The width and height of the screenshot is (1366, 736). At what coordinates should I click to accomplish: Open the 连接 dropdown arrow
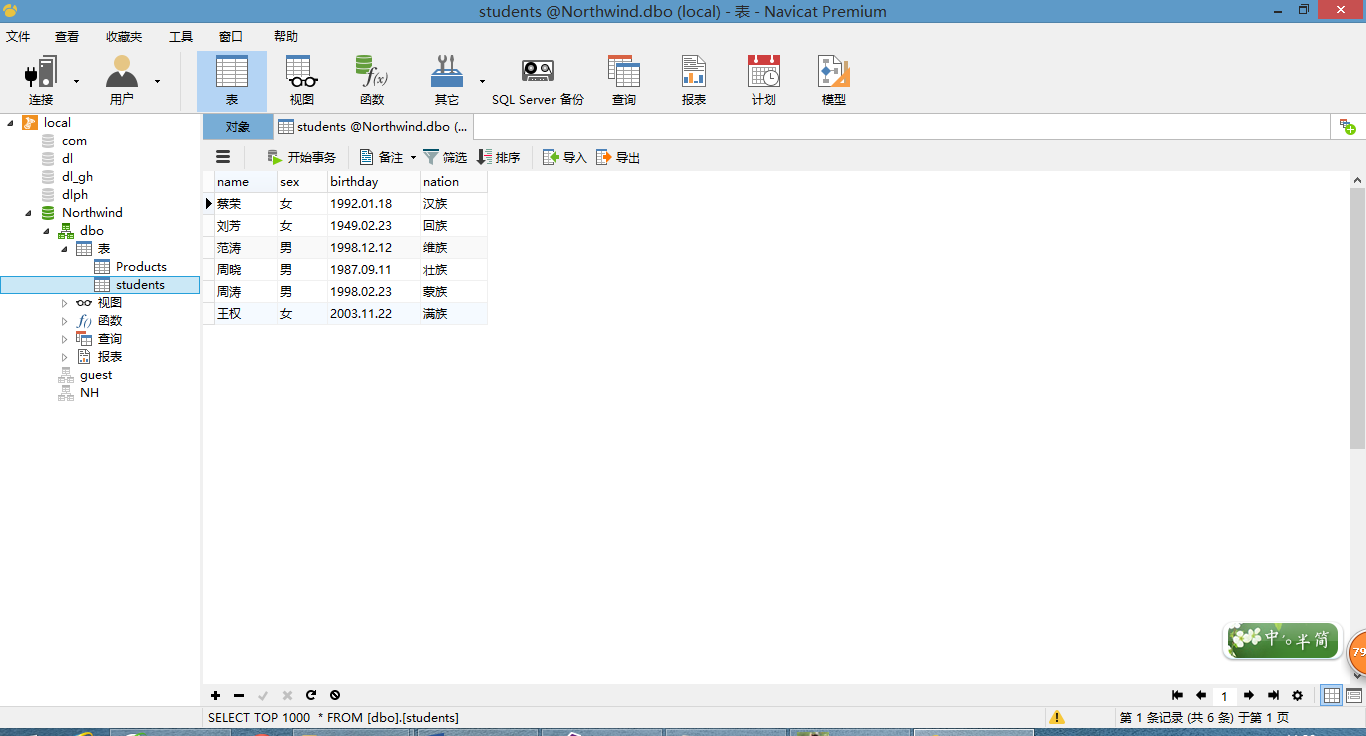(x=76, y=81)
